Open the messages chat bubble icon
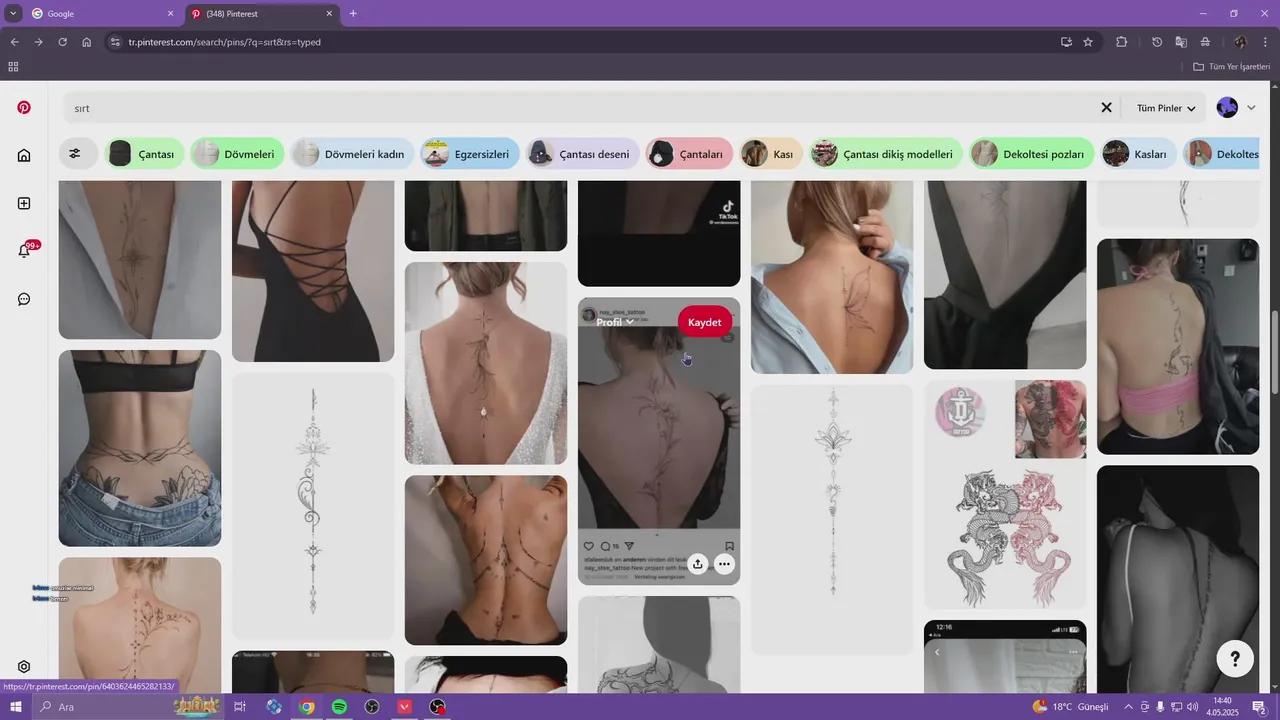Screen dimensions: 1280x720 (x=24, y=299)
